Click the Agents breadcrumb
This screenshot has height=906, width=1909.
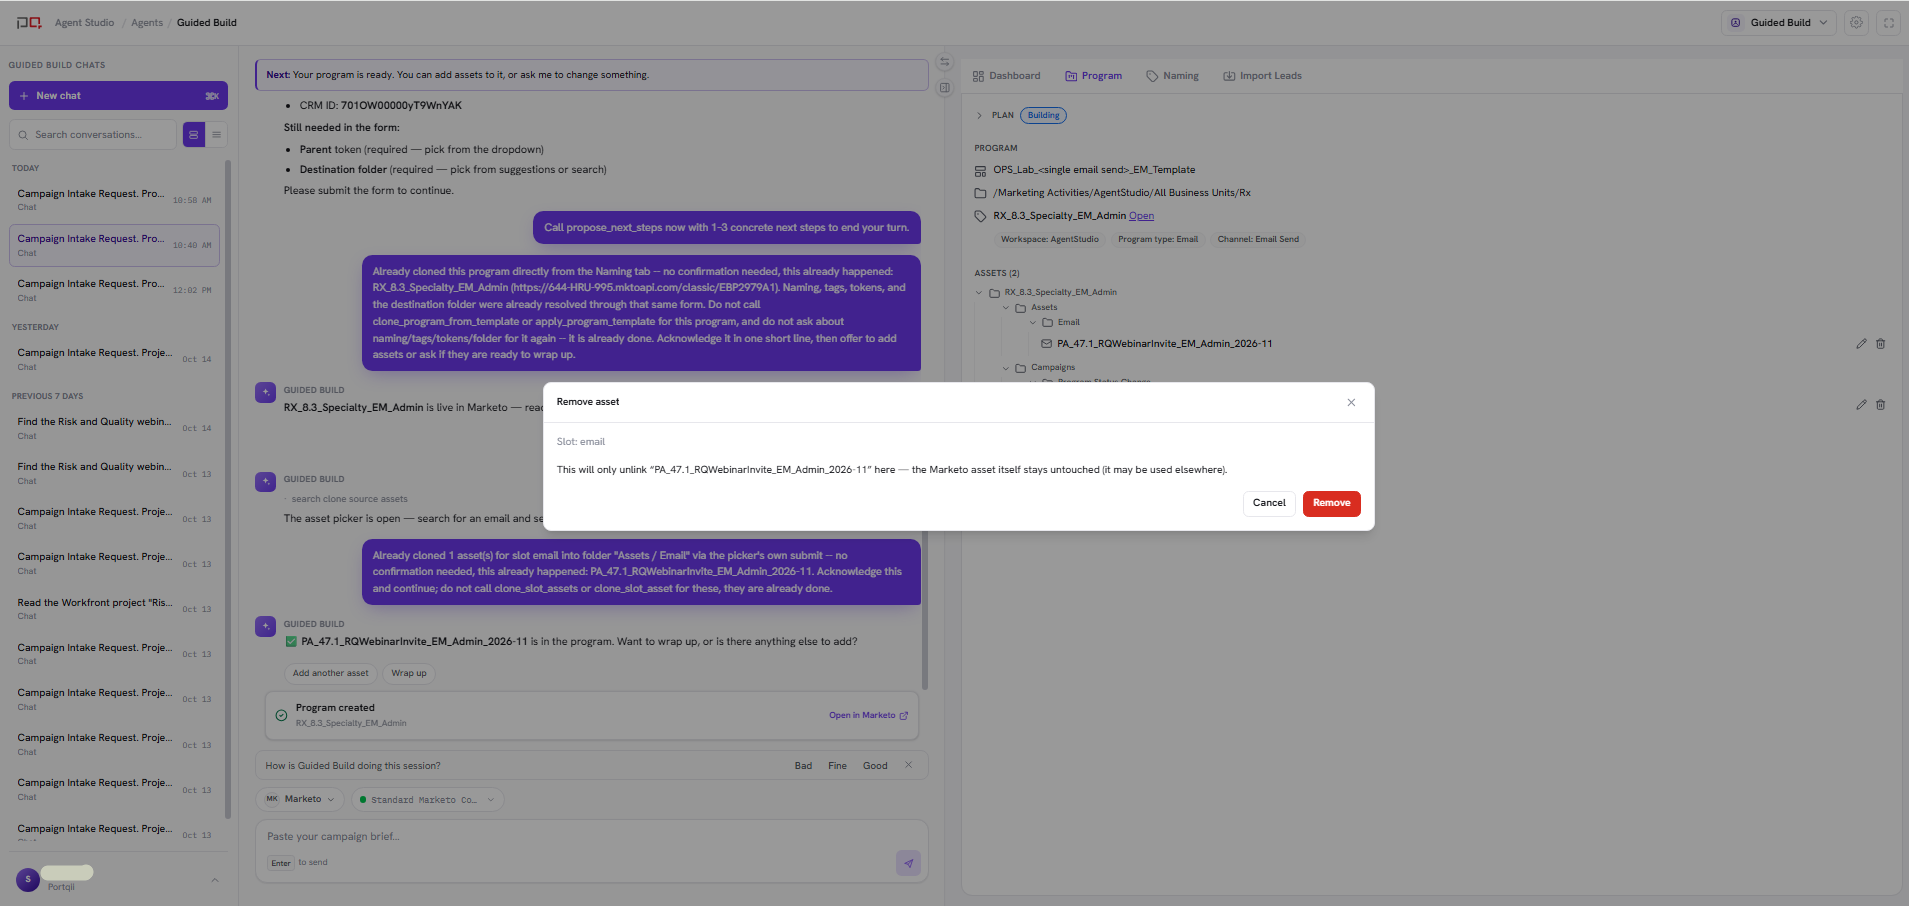(x=147, y=23)
